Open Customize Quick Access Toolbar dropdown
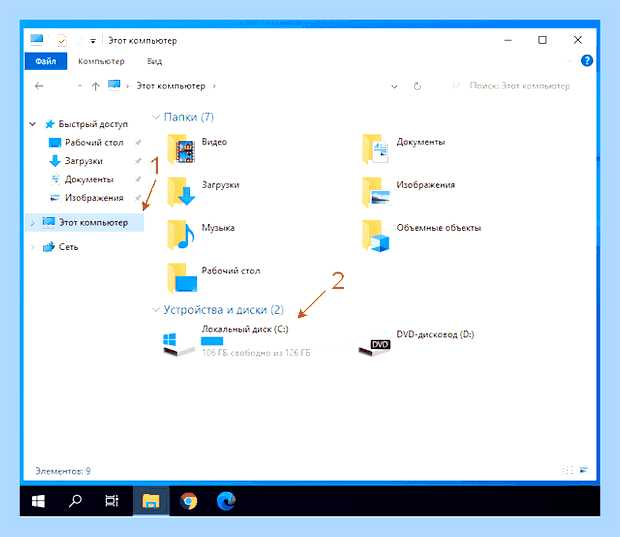 tap(93, 41)
